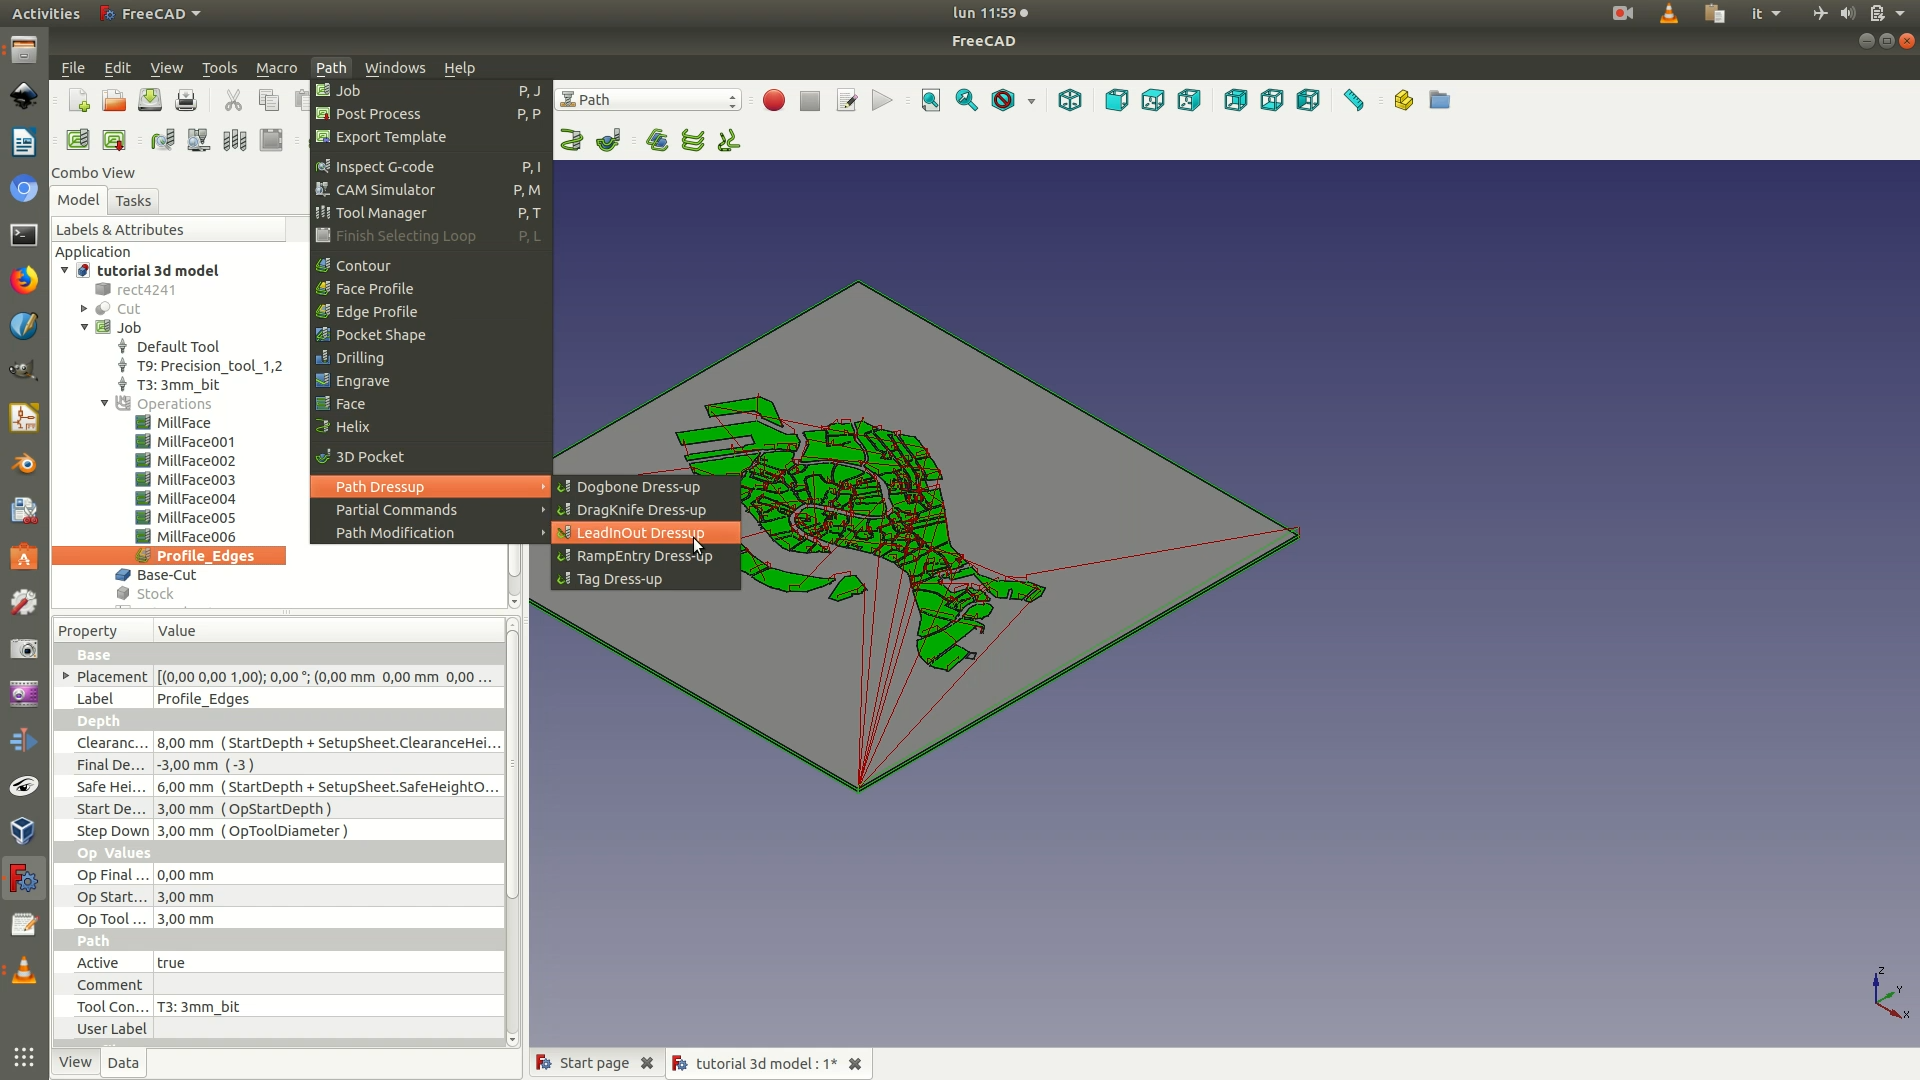Click the new document icon
Viewport: 1920px width, 1080px height.
(x=78, y=100)
